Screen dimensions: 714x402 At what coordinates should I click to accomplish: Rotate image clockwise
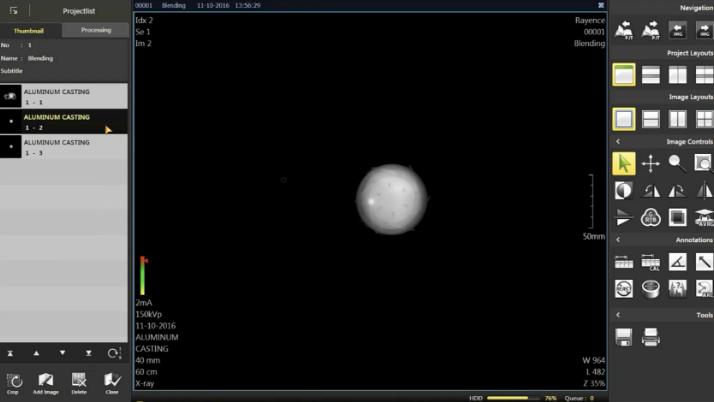pos(678,190)
